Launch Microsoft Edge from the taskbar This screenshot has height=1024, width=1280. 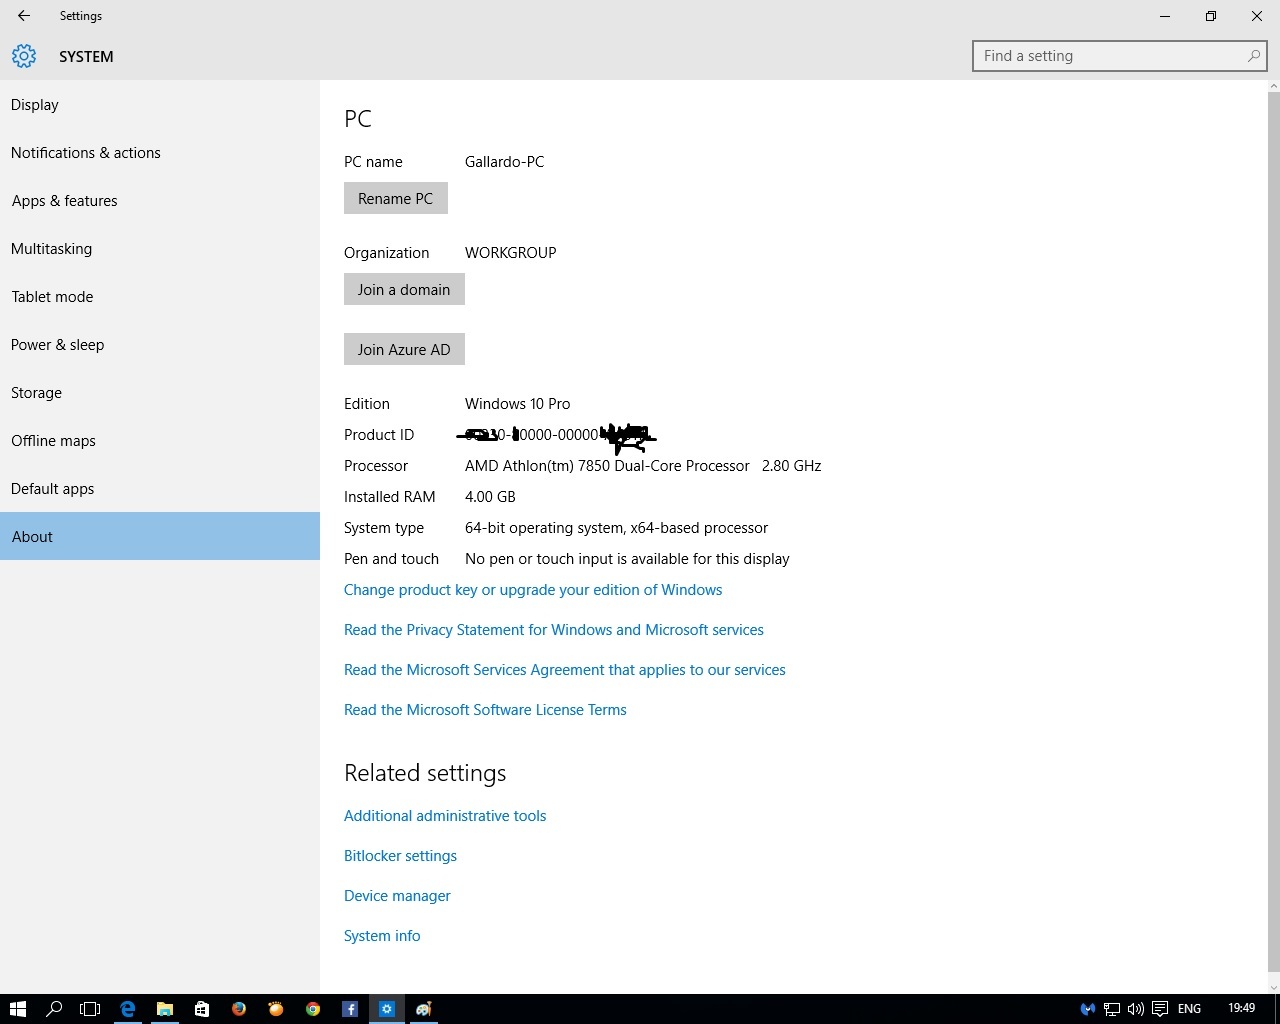tap(128, 1009)
